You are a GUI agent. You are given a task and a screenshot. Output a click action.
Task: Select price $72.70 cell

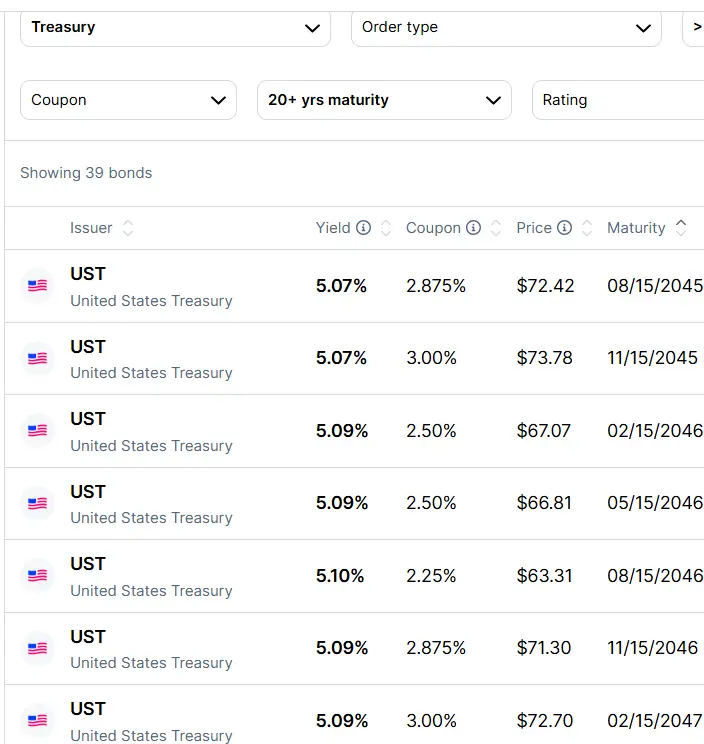click(545, 721)
